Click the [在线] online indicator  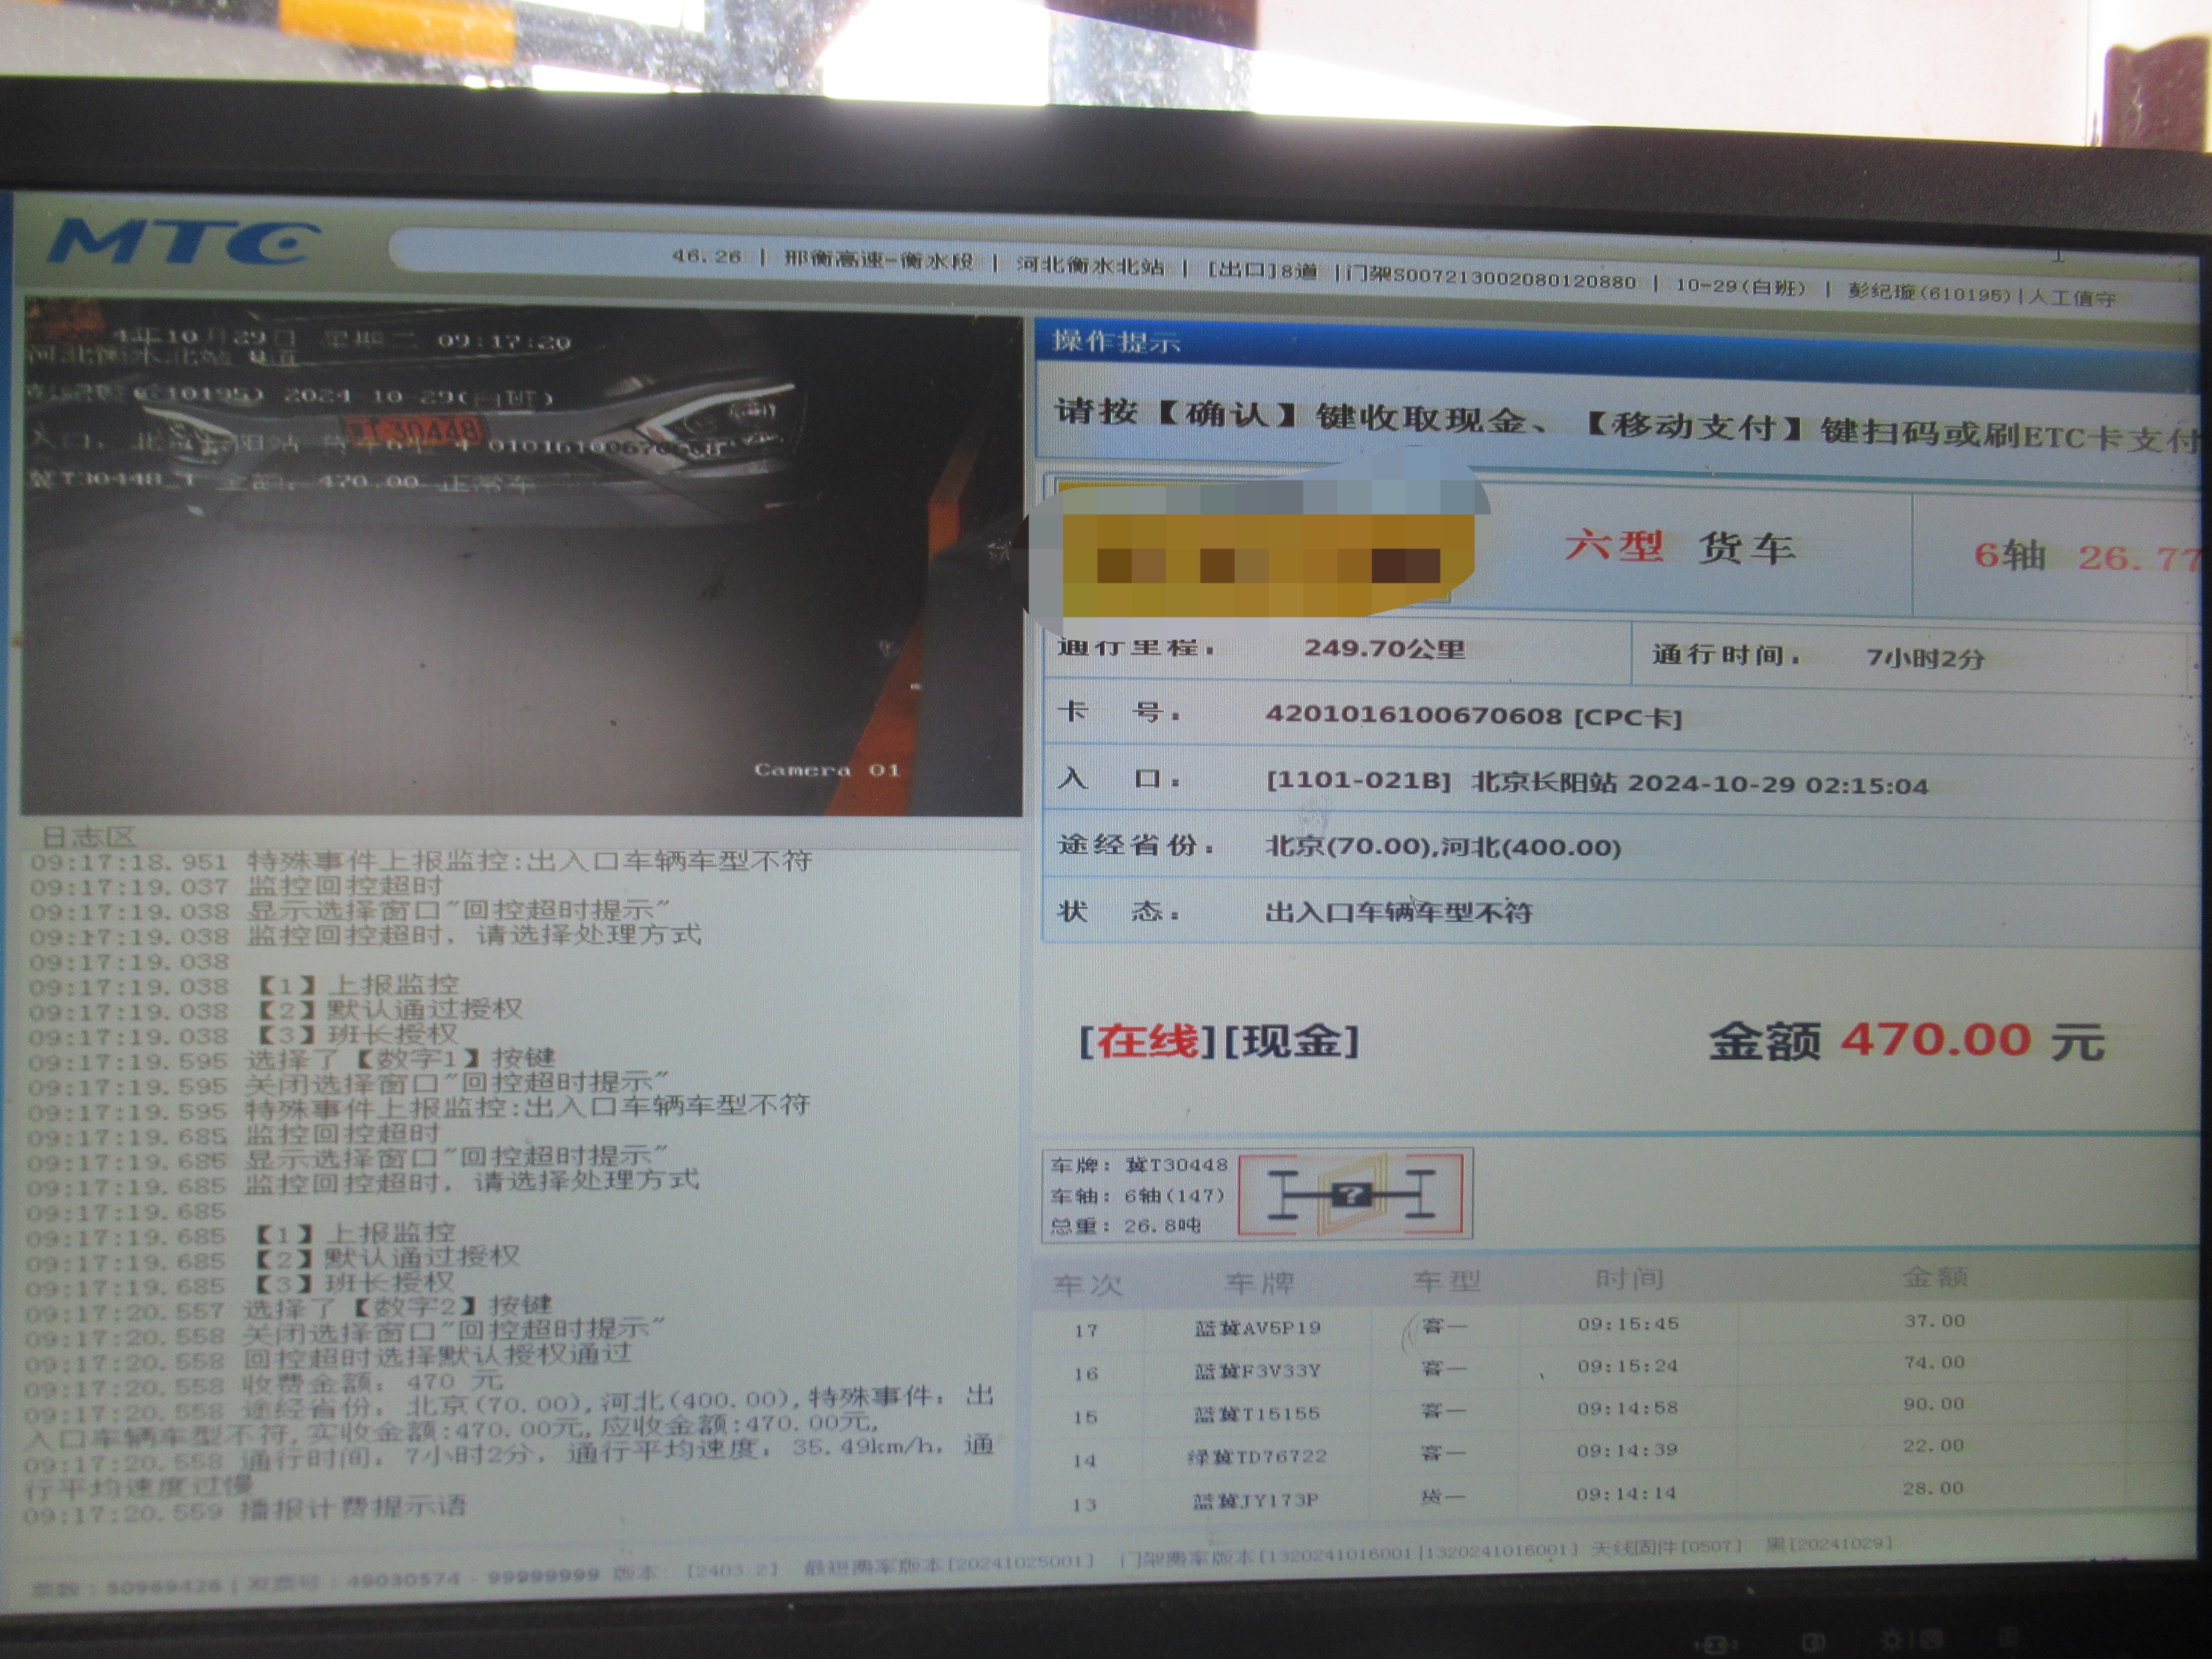(1147, 1041)
